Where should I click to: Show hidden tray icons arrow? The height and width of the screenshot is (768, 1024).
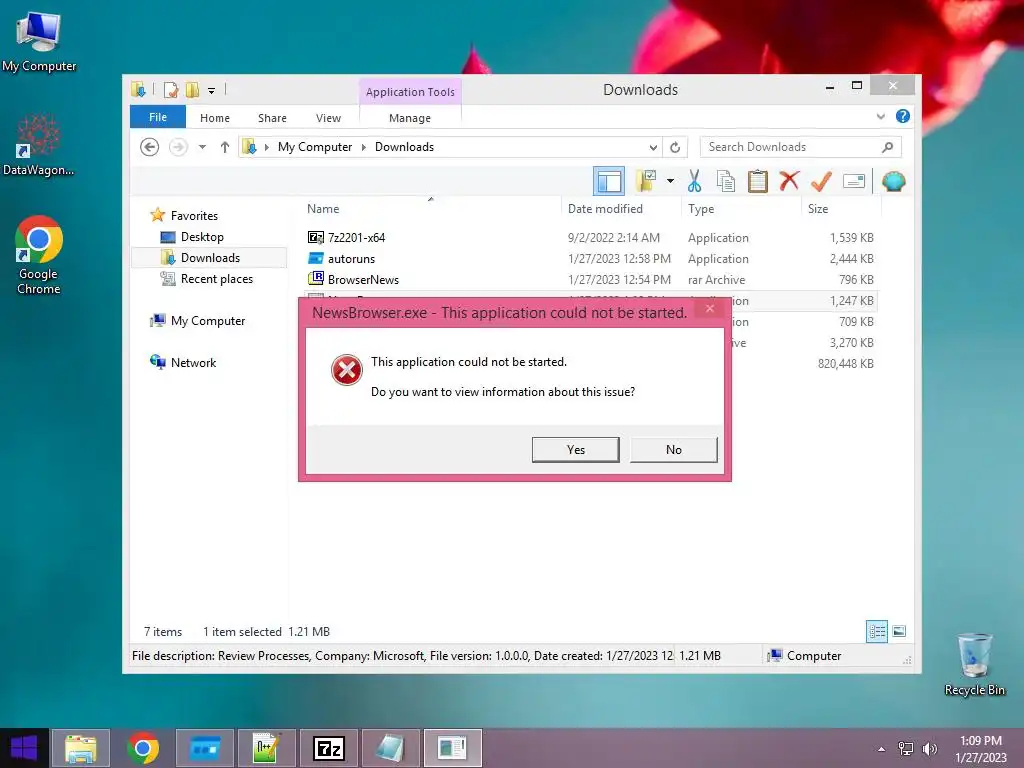(x=882, y=749)
